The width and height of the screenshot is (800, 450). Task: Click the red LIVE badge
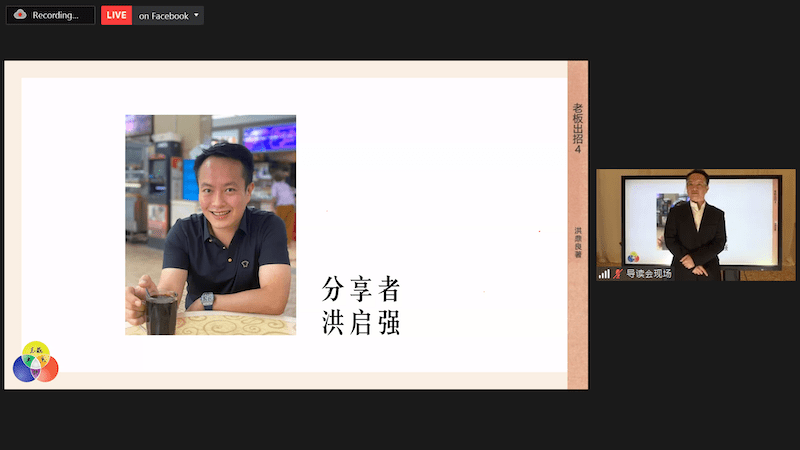click(117, 16)
